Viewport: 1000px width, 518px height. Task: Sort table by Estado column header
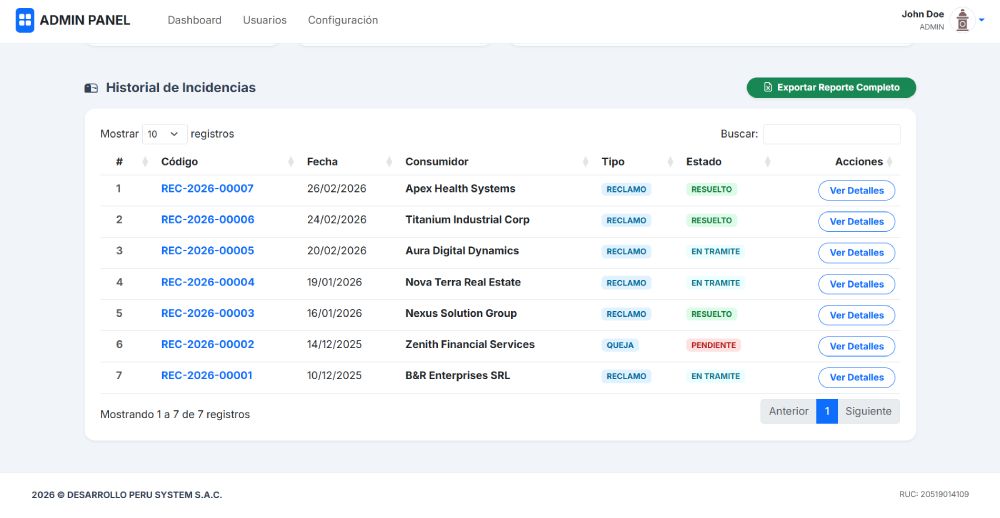(725, 162)
